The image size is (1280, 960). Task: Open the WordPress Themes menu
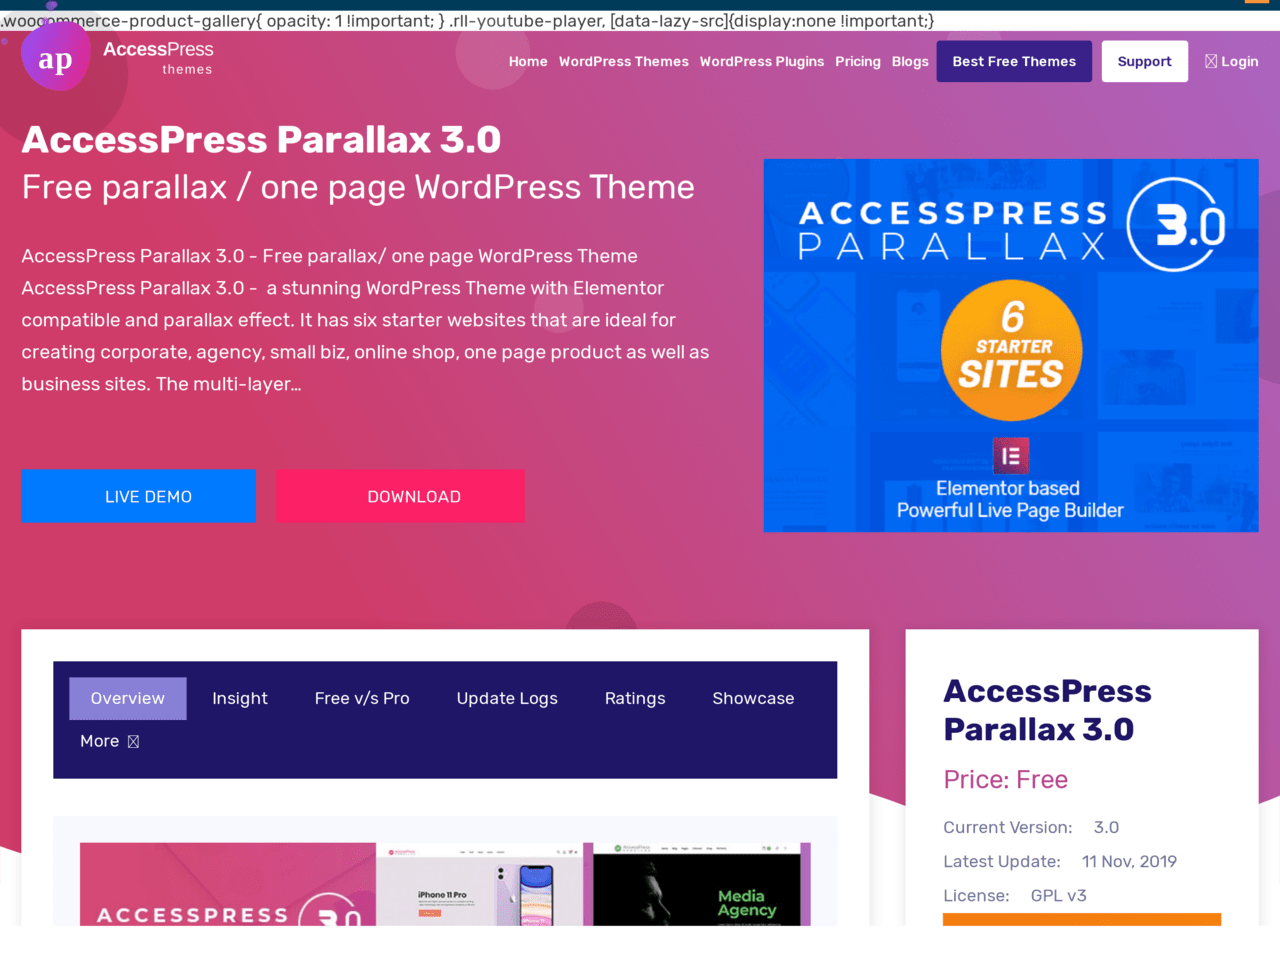pyautogui.click(x=624, y=61)
